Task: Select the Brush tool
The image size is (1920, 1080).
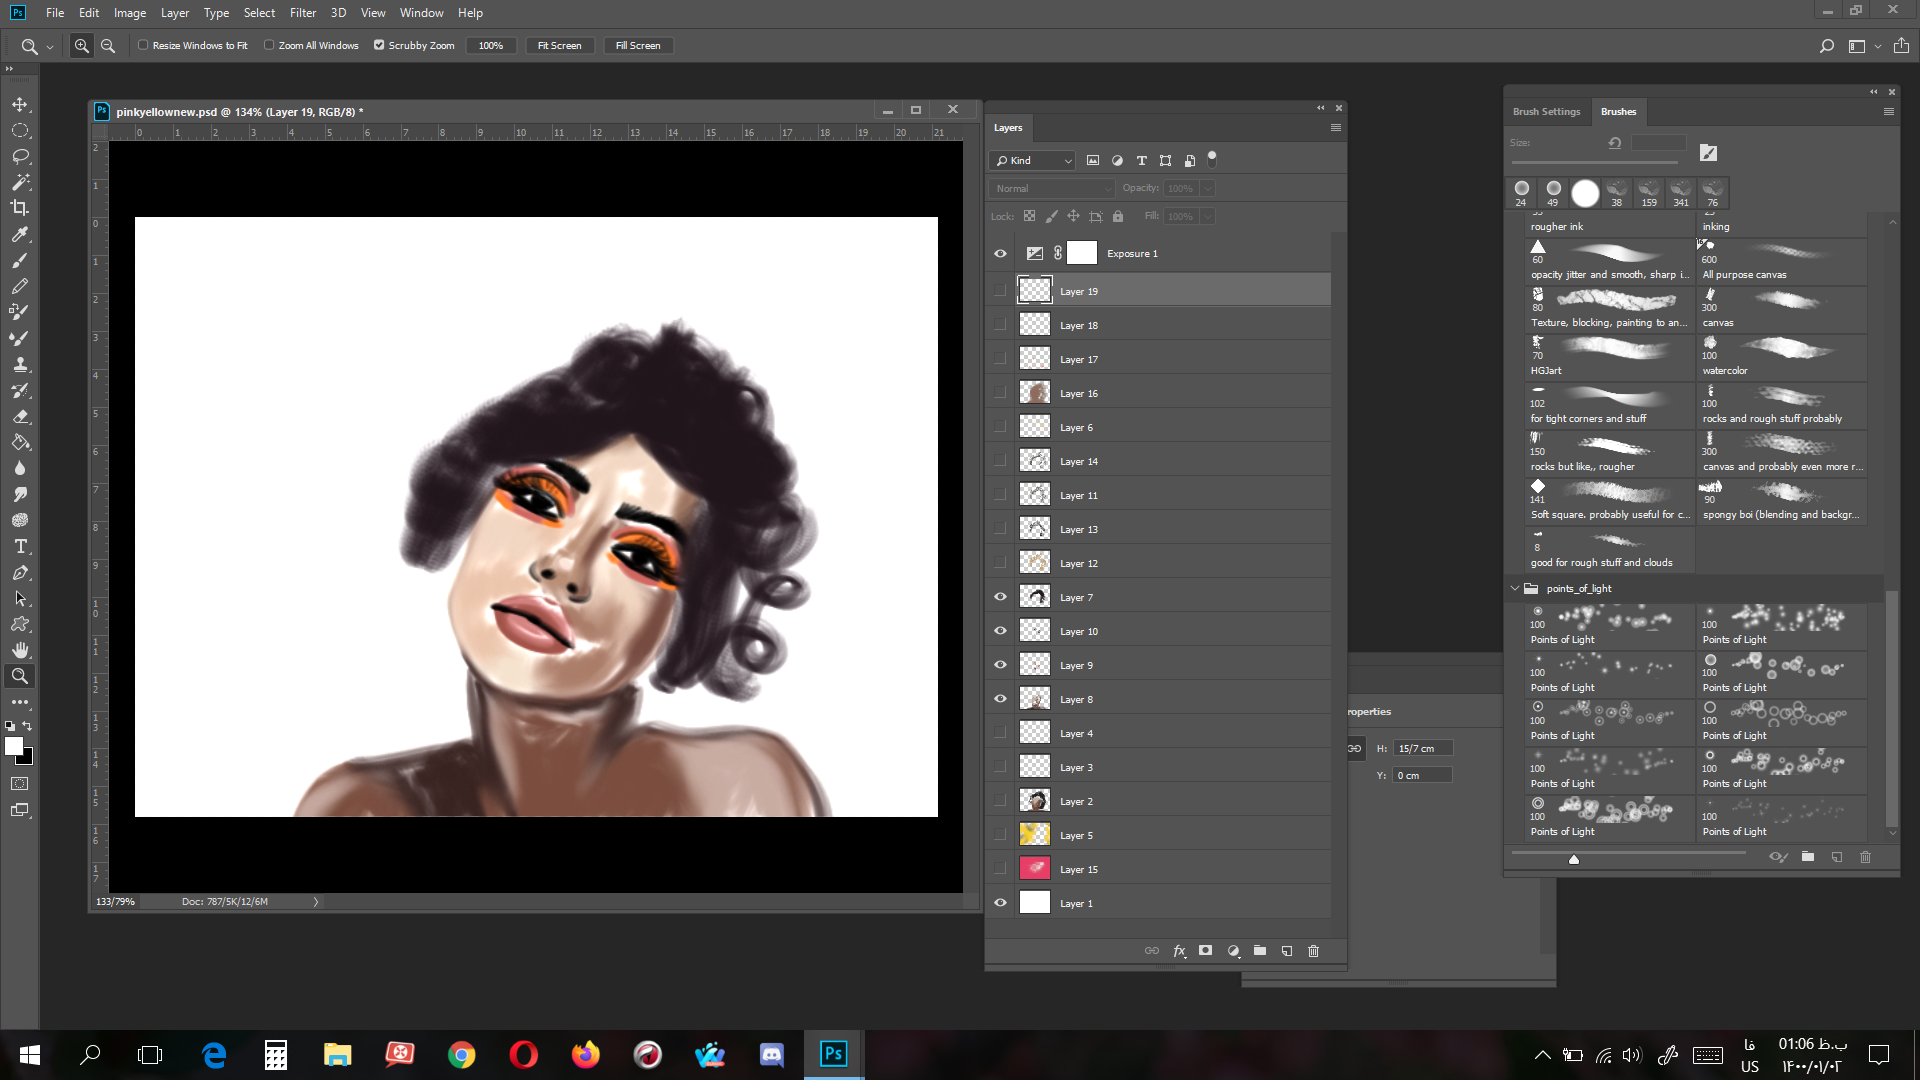Action: [x=20, y=260]
